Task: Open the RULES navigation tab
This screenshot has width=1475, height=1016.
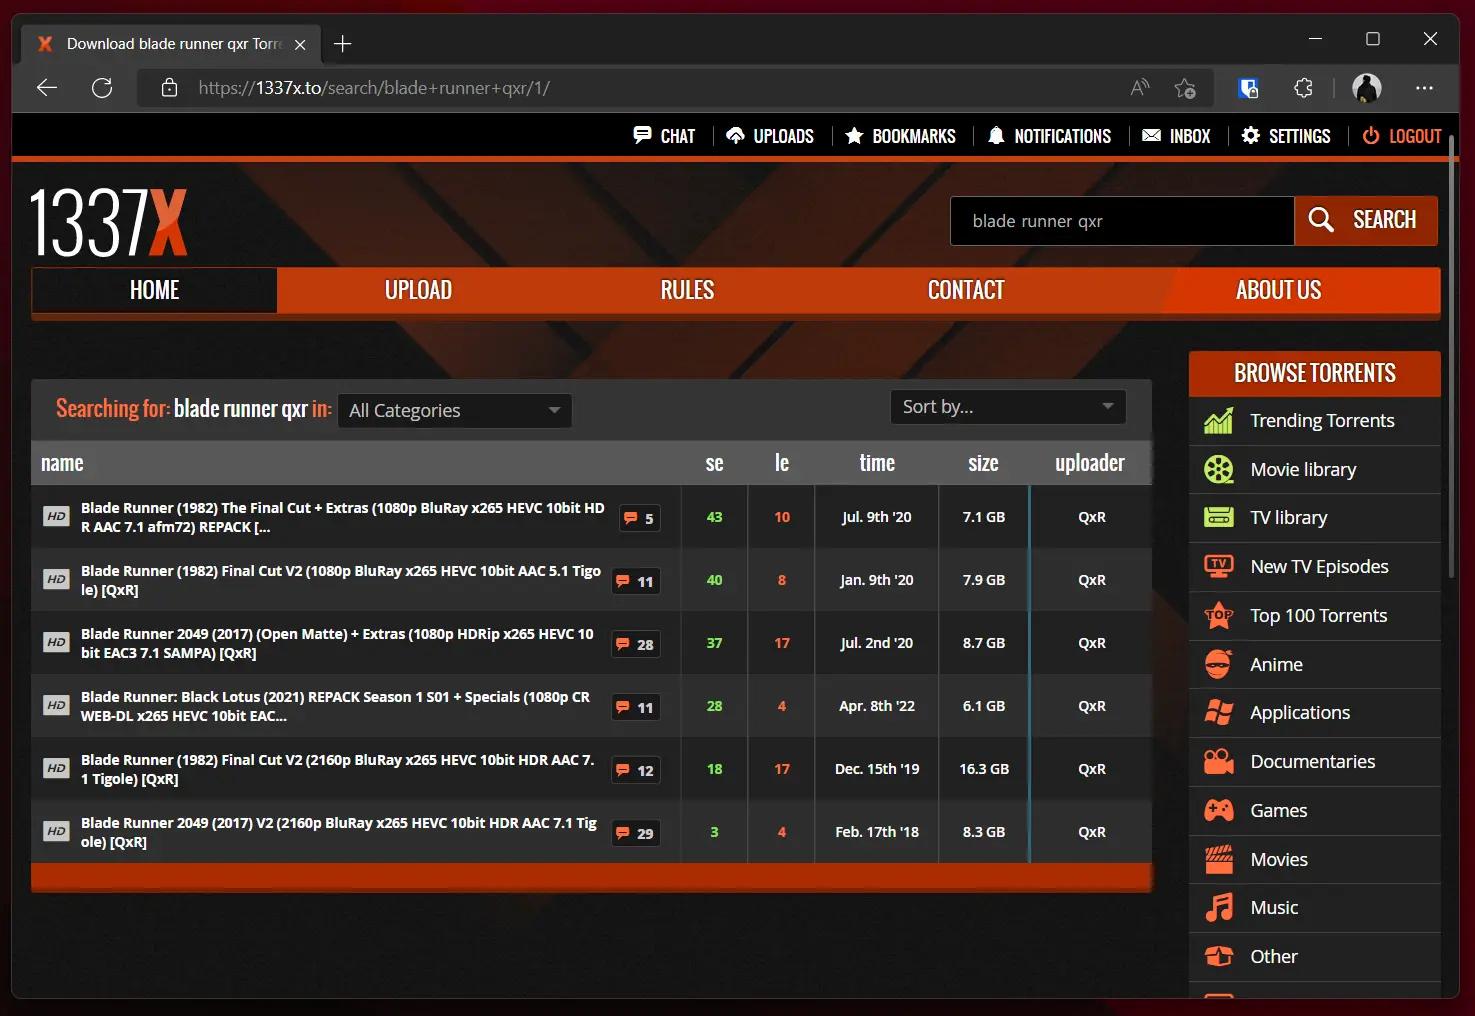Action: [687, 290]
